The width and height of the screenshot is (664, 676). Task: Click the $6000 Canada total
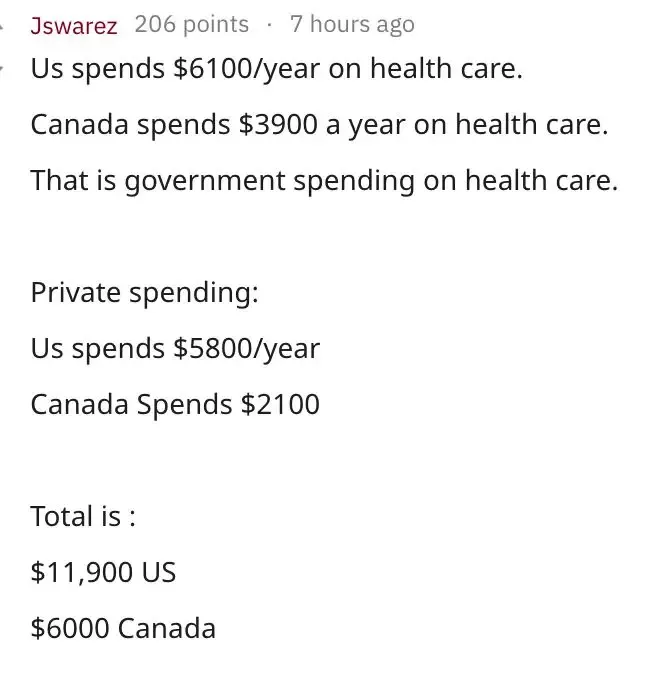[123, 628]
